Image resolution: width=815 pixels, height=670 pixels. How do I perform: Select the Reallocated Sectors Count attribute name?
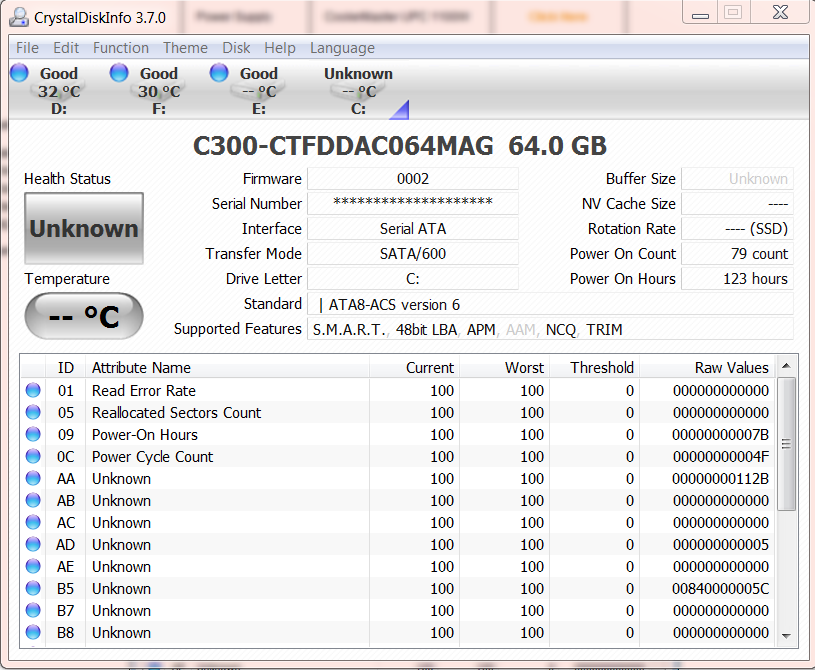coord(176,413)
